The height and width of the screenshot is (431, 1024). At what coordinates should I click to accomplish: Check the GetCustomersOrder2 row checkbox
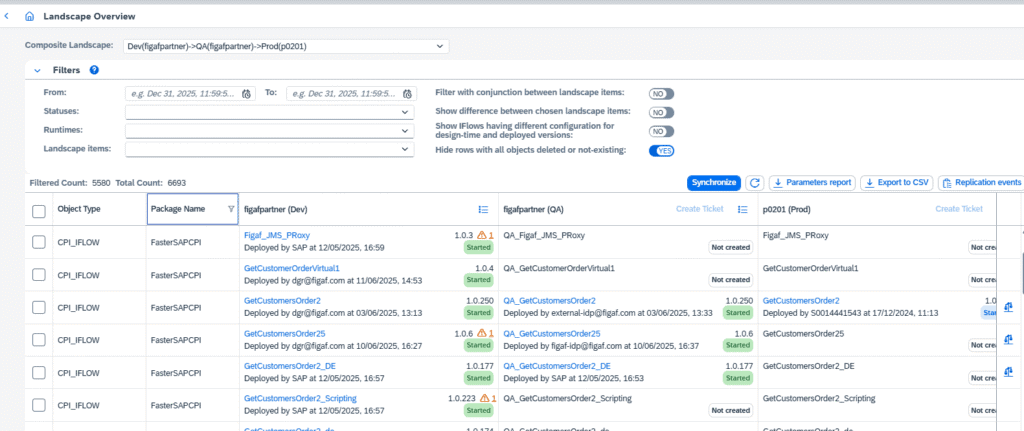click(39, 307)
